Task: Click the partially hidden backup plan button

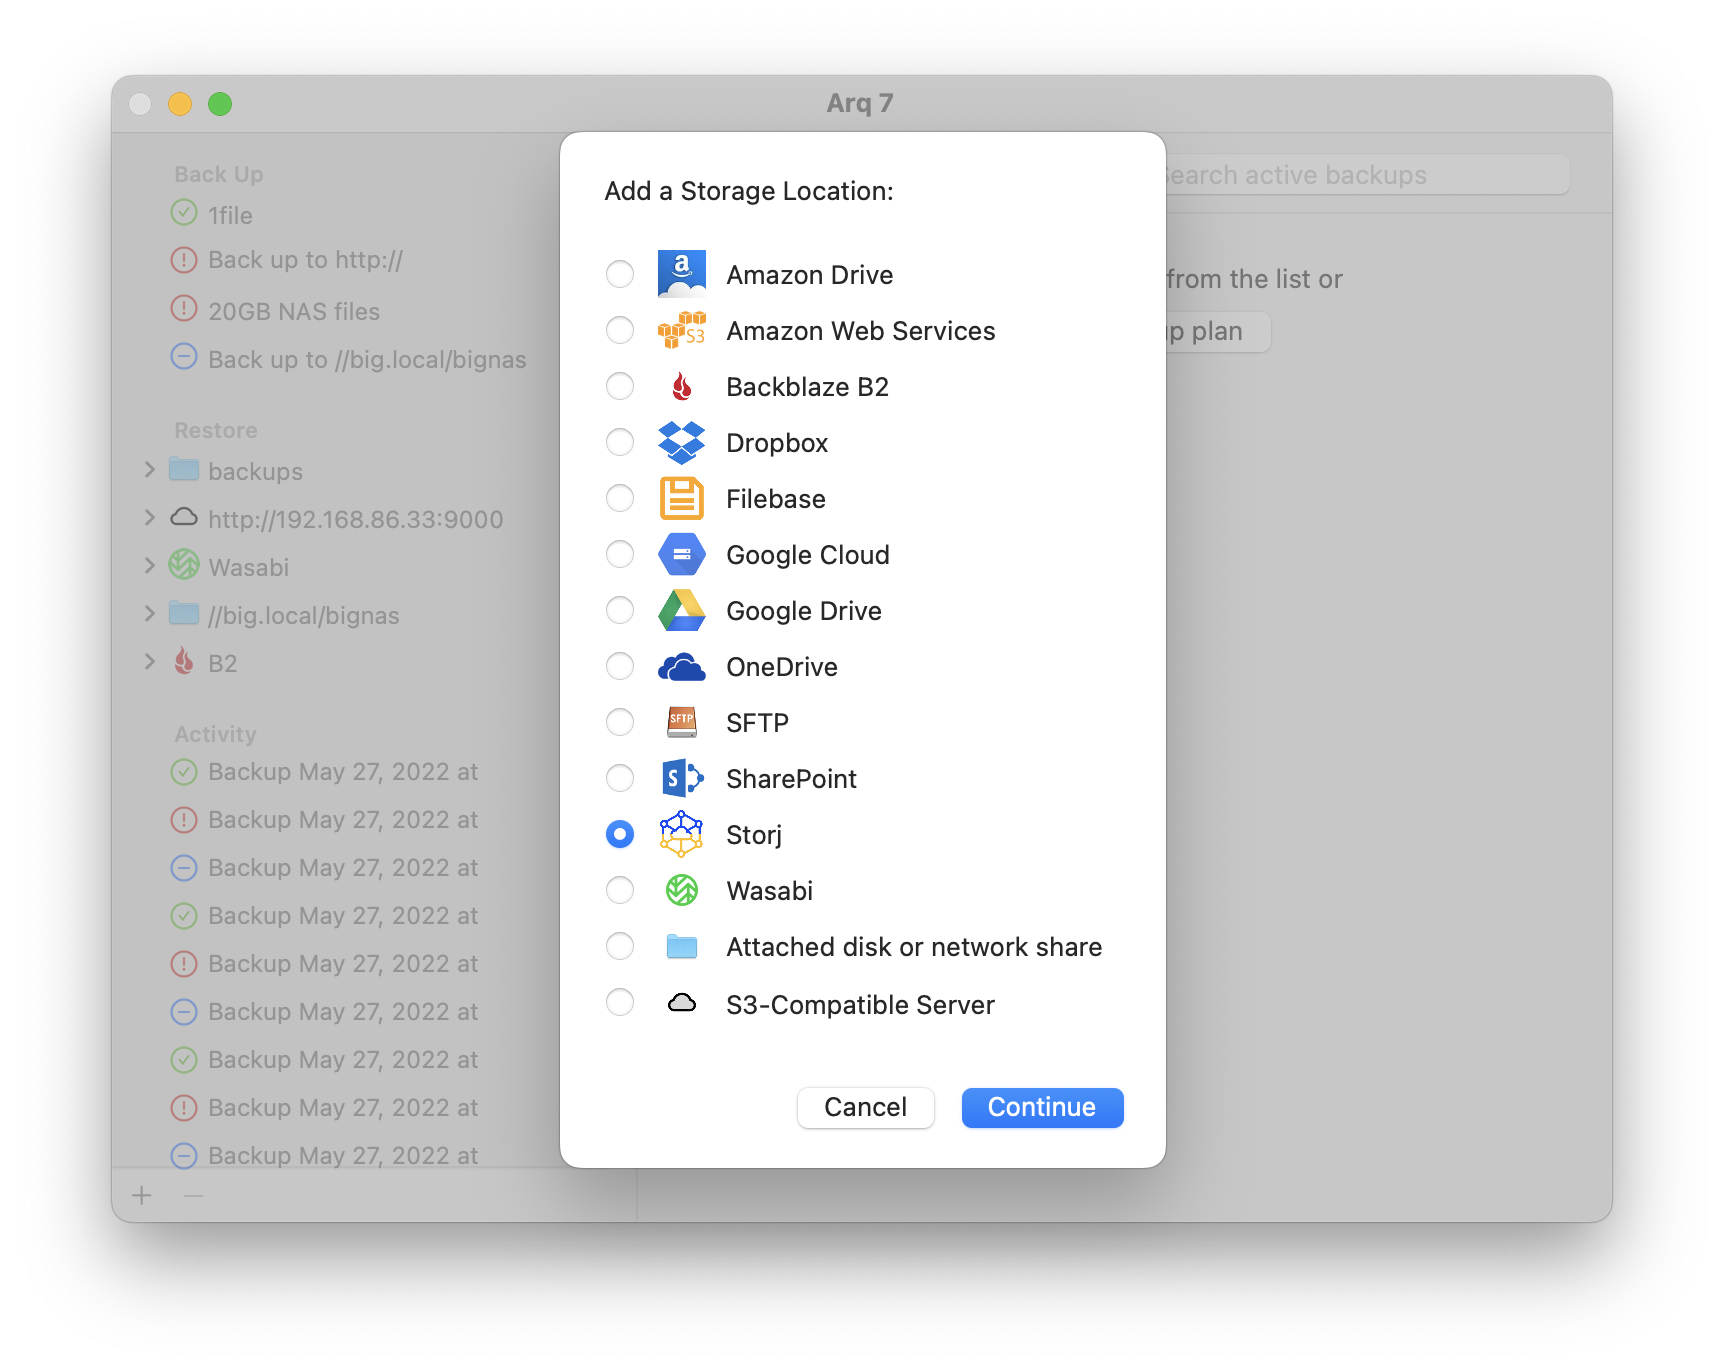Action: click(x=1218, y=332)
